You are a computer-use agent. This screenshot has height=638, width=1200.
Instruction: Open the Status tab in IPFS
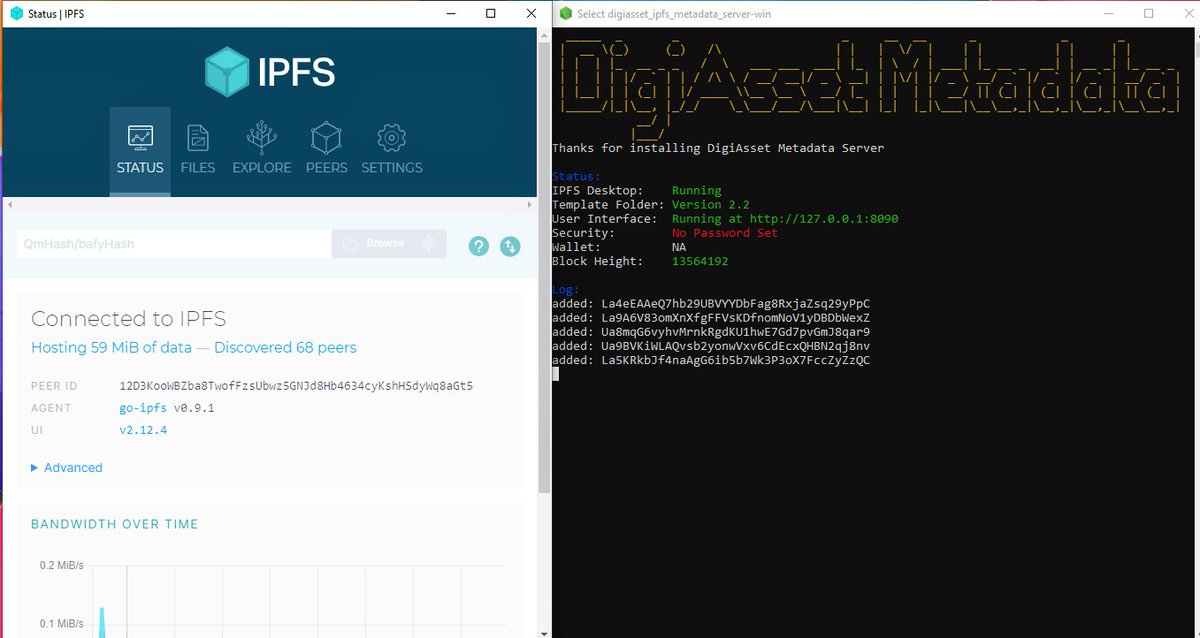click(140, 151)
